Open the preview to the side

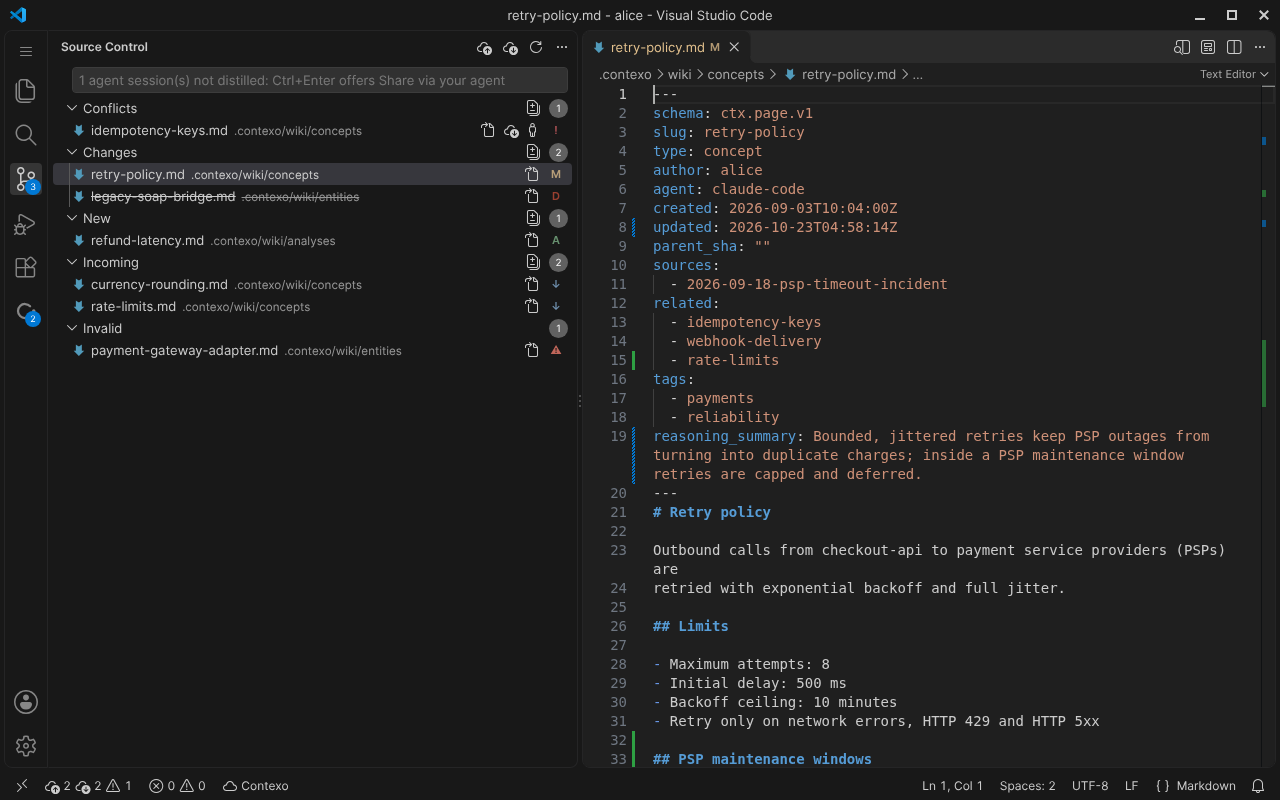coord(1182,47)
